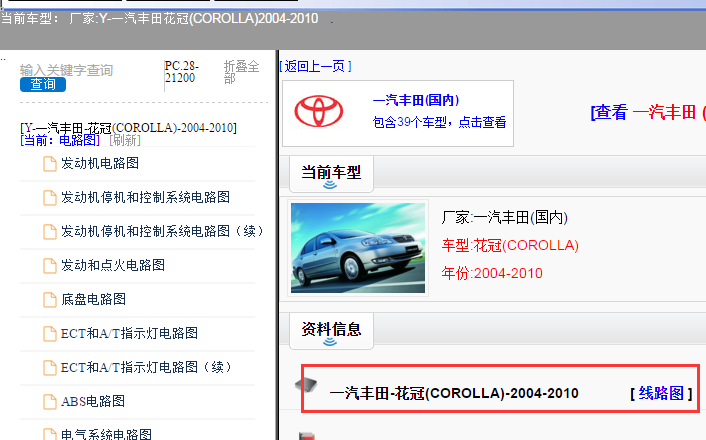
Task: Open 发动和点火电路图 entry
Action: [113, 265]
